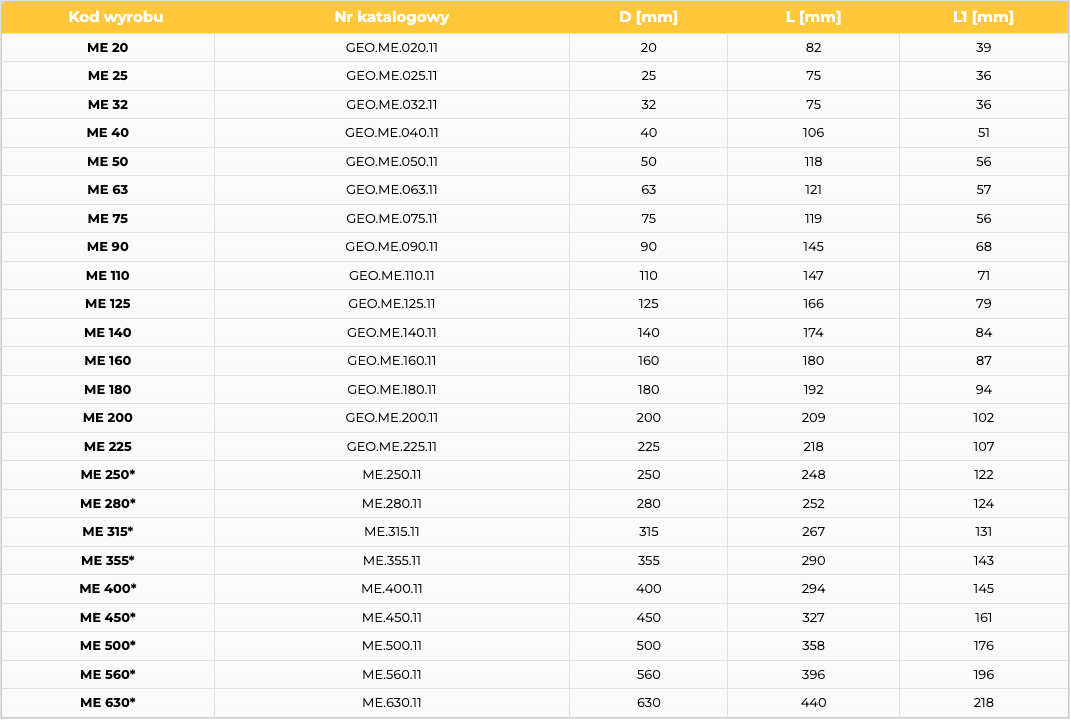Select catalog number GEO.ME.040.11
The height and width of the screenshot is (720, 1071).
click(391, 133)
